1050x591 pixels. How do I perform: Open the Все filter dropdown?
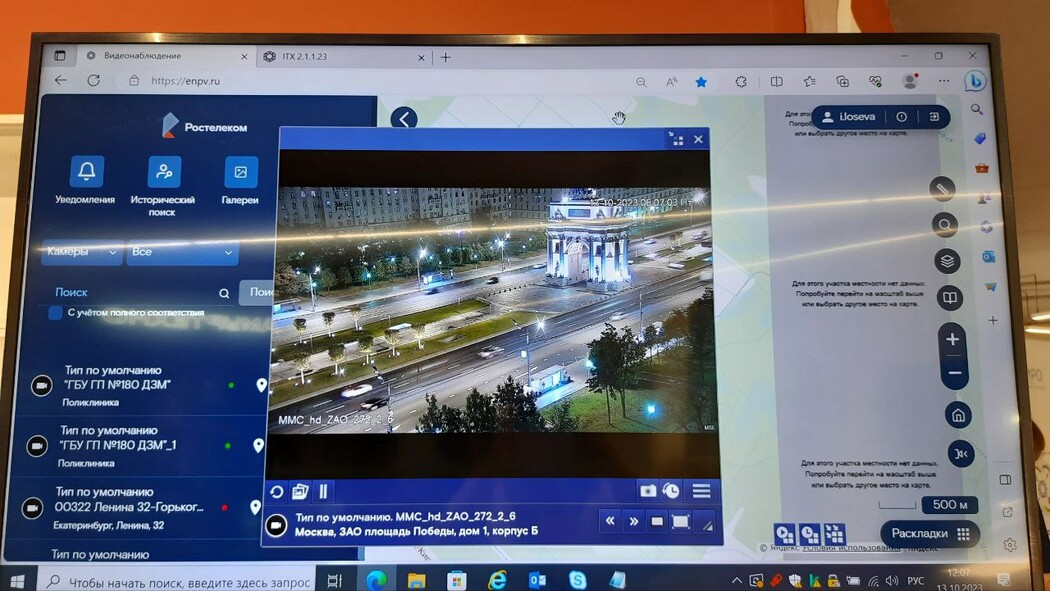click(x=182, y=252)
